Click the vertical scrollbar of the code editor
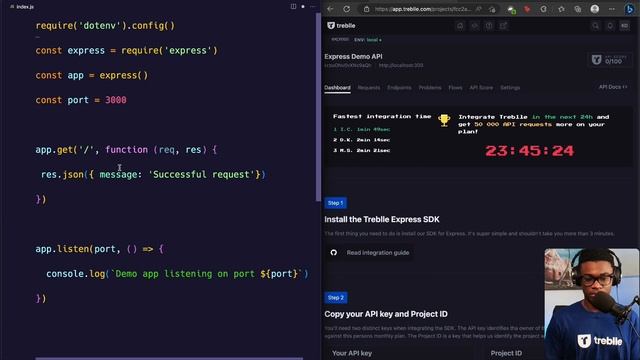This screenshot has height=360, width=640. point(318,106)
